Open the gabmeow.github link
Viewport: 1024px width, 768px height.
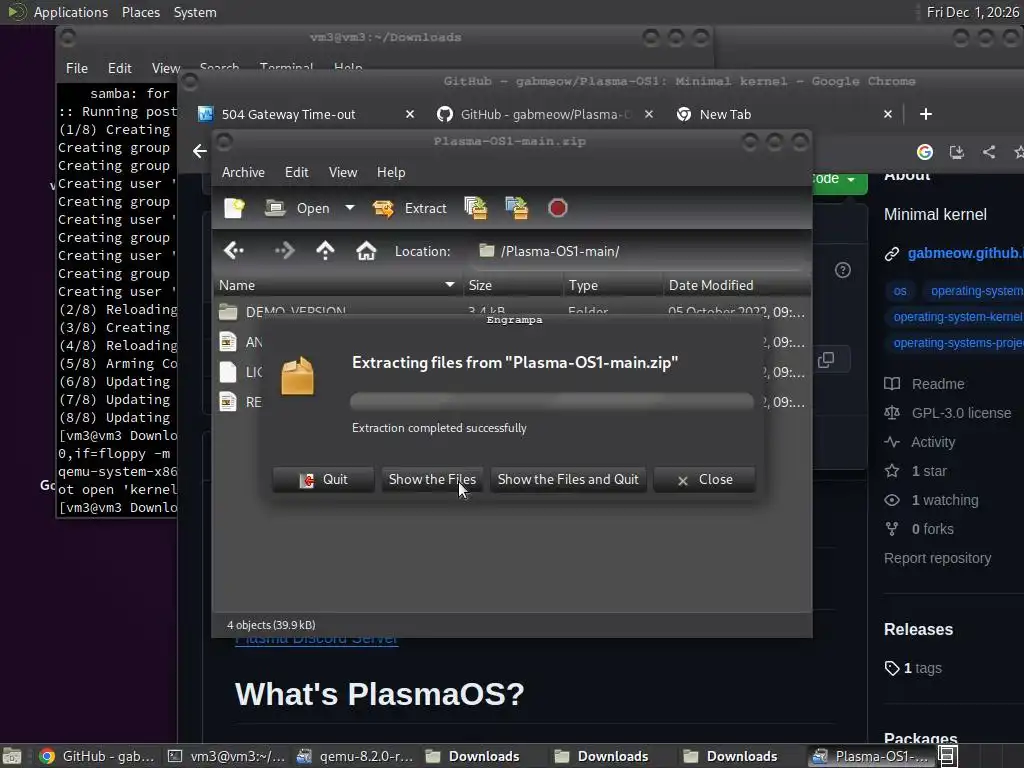tap(965, 253)
